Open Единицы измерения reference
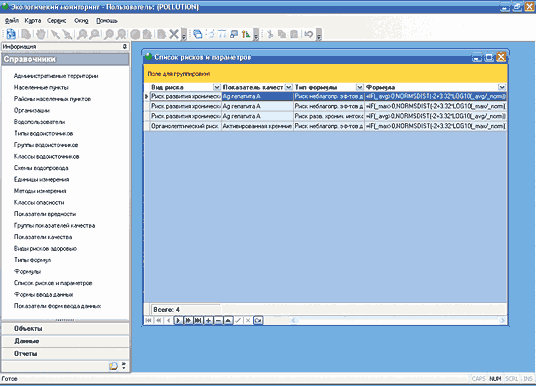The width and height of the screenshot is (536, 386). [x=41, y=179]
